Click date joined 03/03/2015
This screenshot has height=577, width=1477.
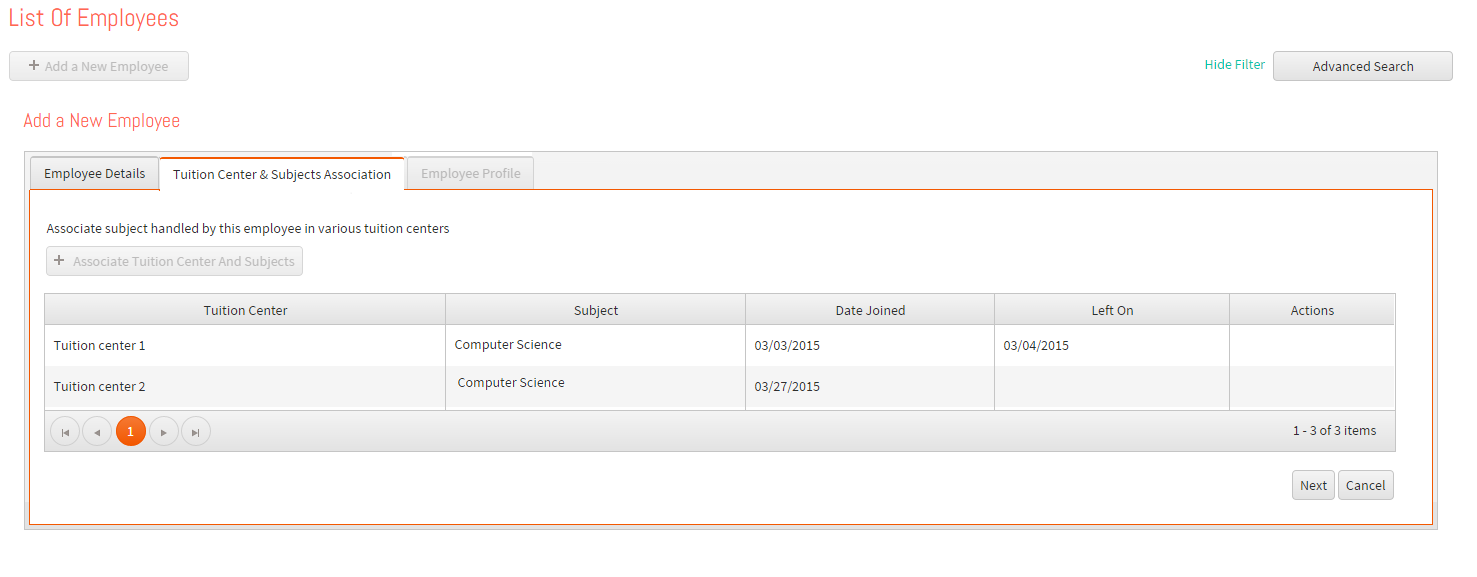point(787,346)
